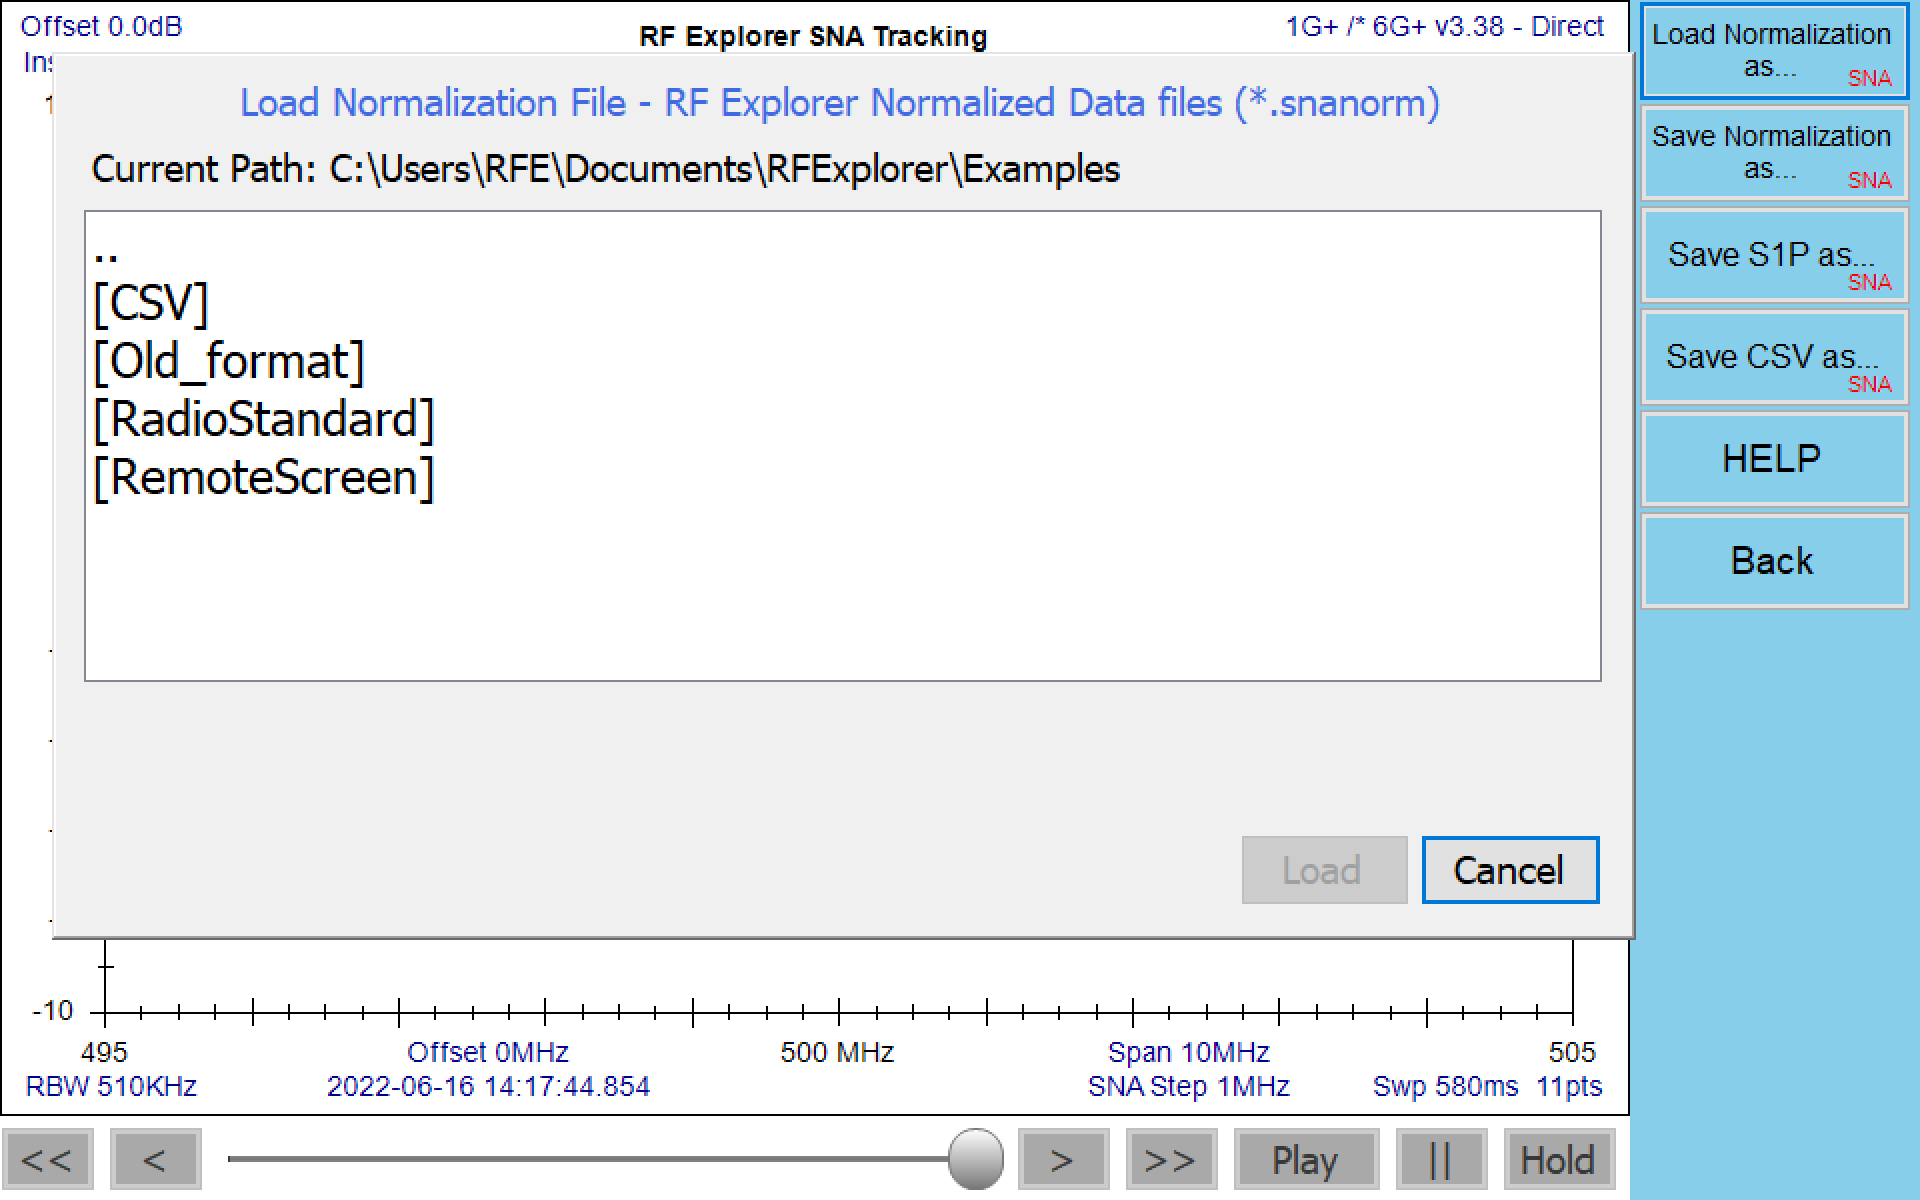Click the 495 start frequency label
The height and width of the screenshot is (1200, 1920).
(x=104, y=1052)
